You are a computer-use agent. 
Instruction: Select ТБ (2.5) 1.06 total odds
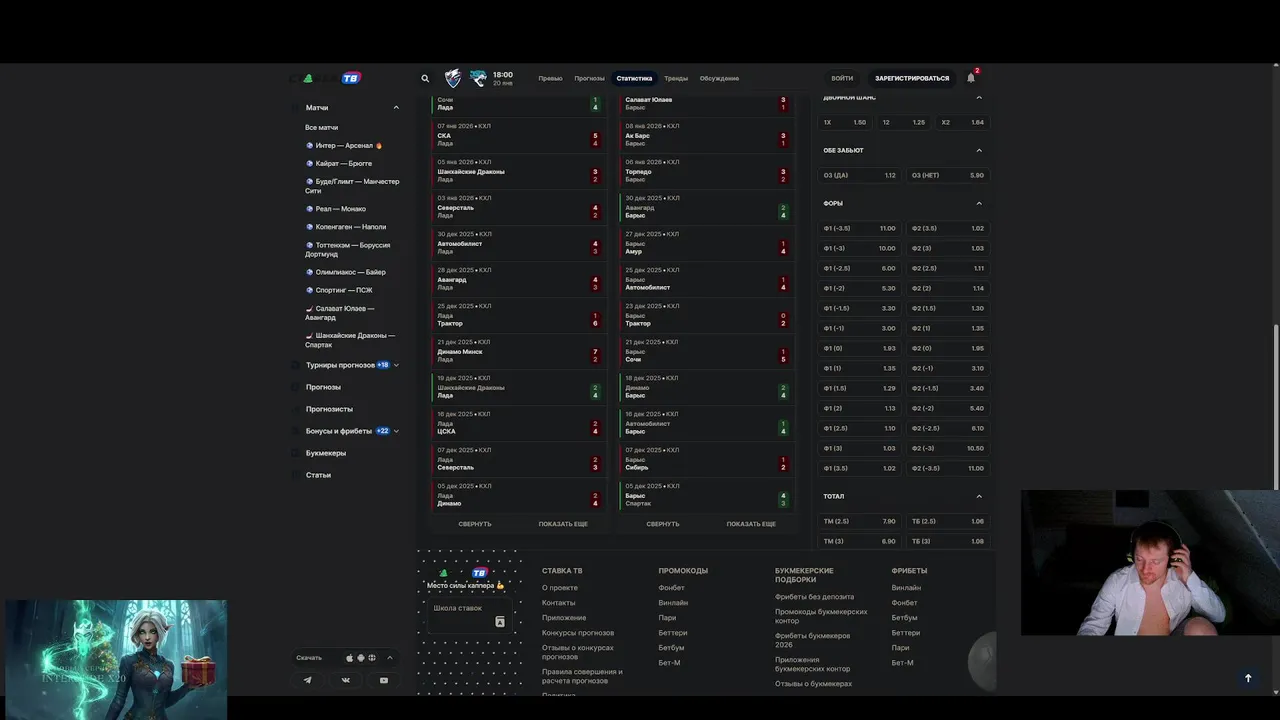click(948, 521)
